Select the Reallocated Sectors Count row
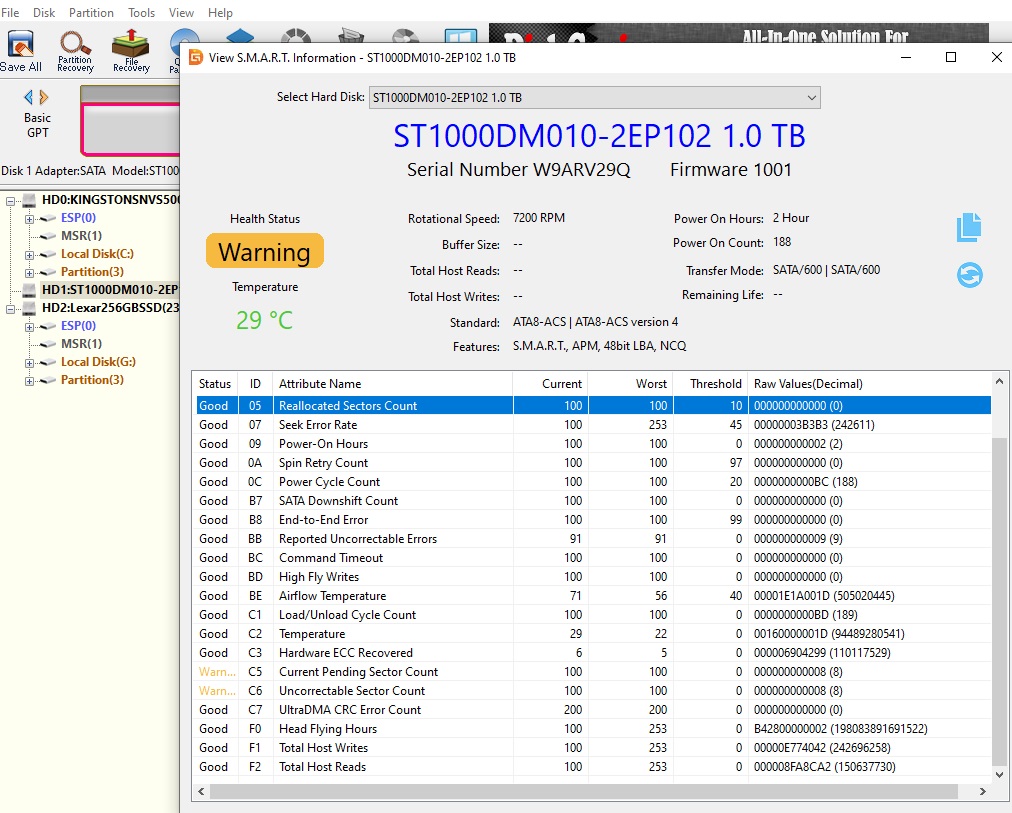The height and width of the screenshot is (813, 1012). tap(592, 406)
